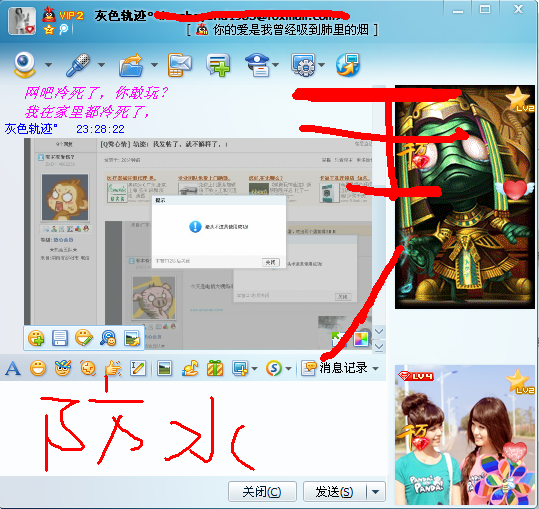Click the message text 我在家里都冷死了
539x509 pixels.
coord(87,112)
